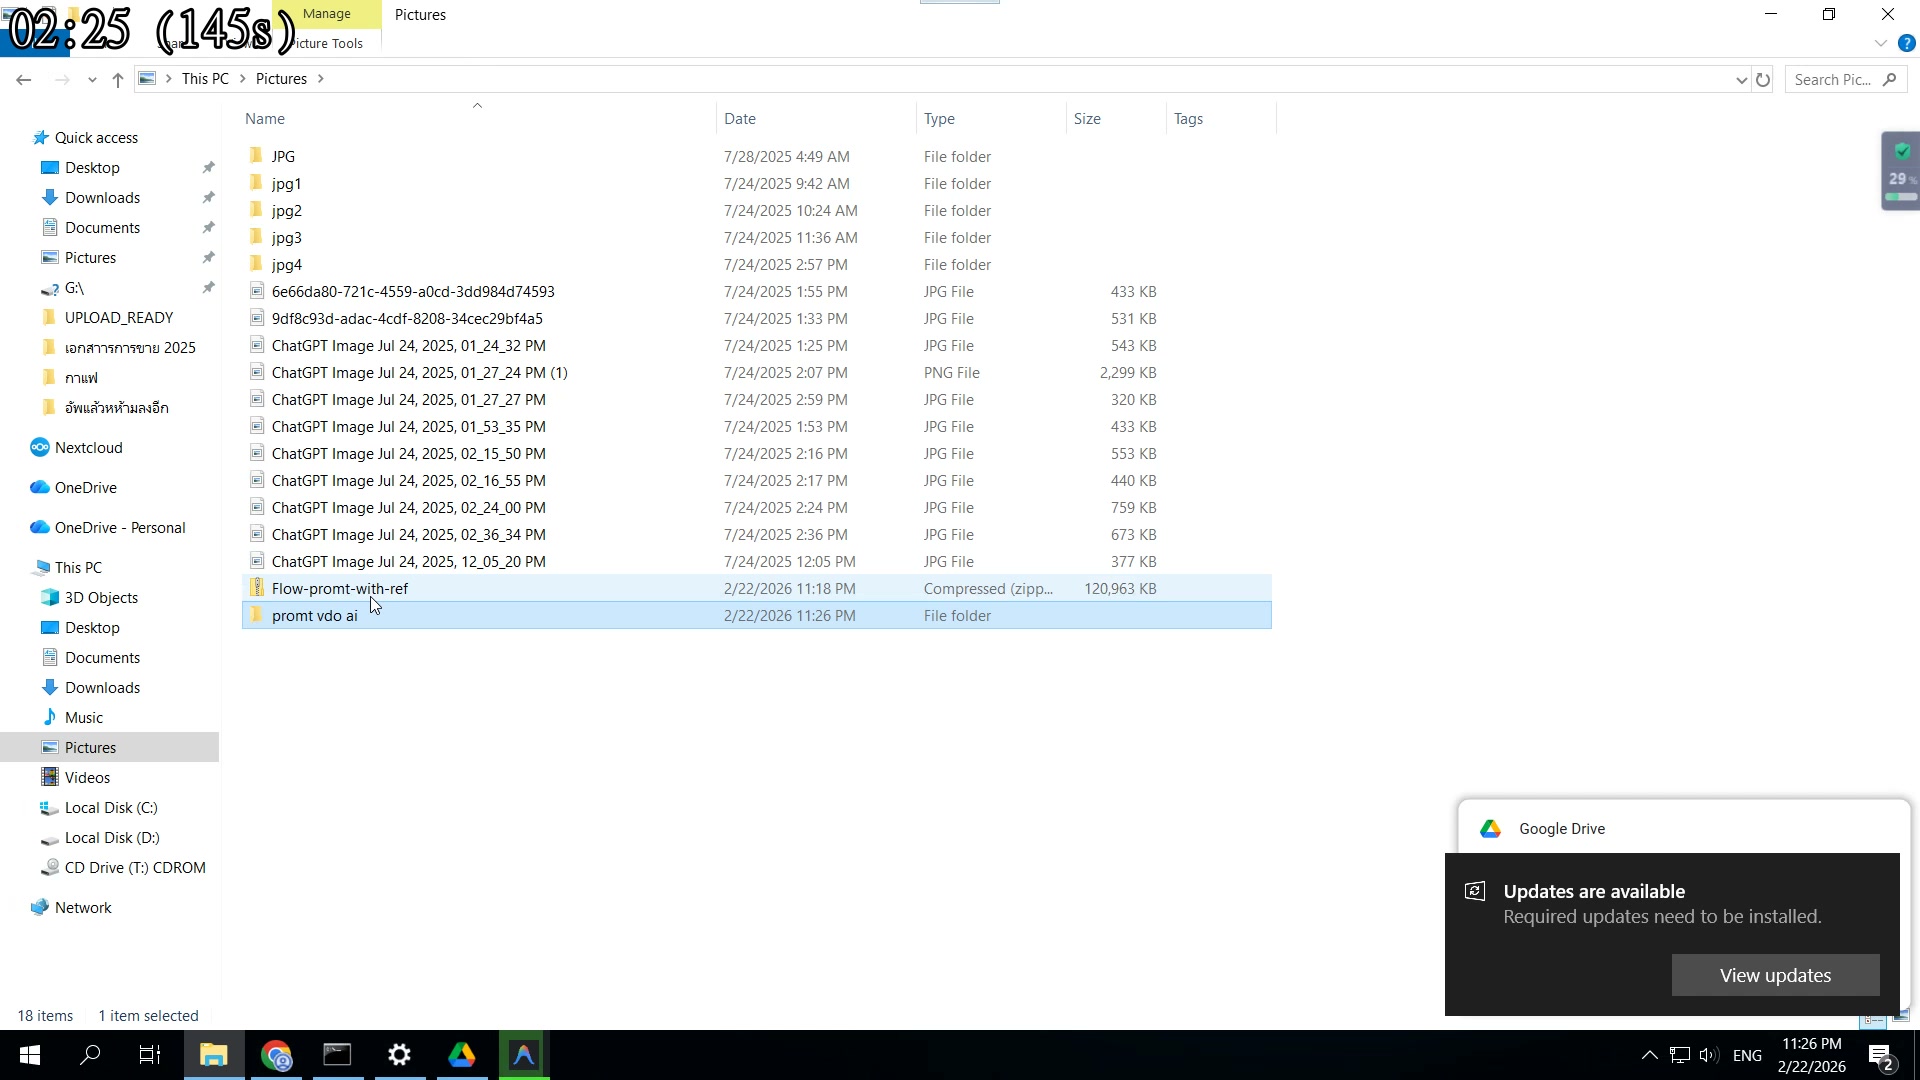The height and width of the screenshot is (1080, 1920).
Task: Click the Refresh button in address bar
Action: pyautogui.click(x=1763, y=80)
